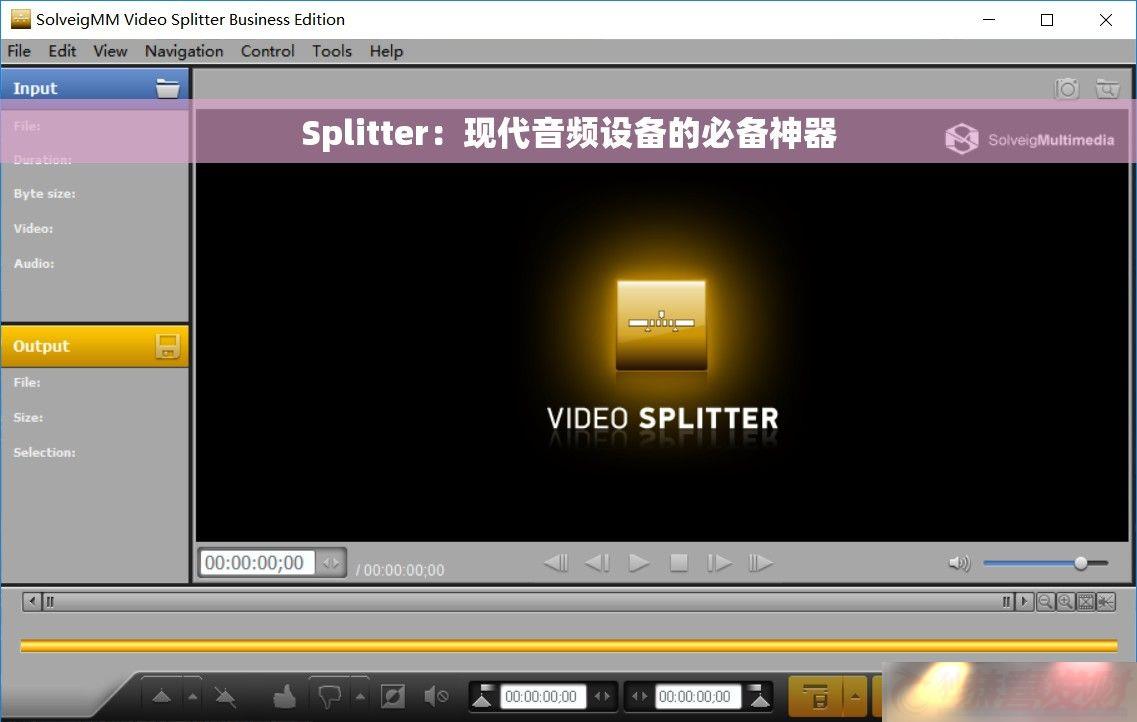Screen dimensions: 1137x722
Task: Click the current time position field
Action: [256, 563]
